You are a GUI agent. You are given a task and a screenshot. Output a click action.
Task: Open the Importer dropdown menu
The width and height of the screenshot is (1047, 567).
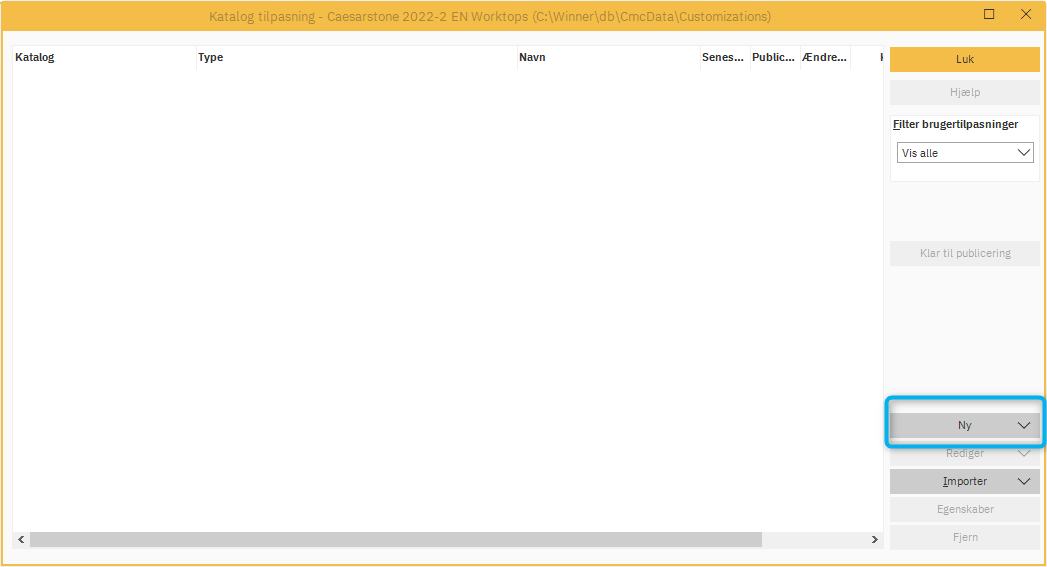click(964, 481)
